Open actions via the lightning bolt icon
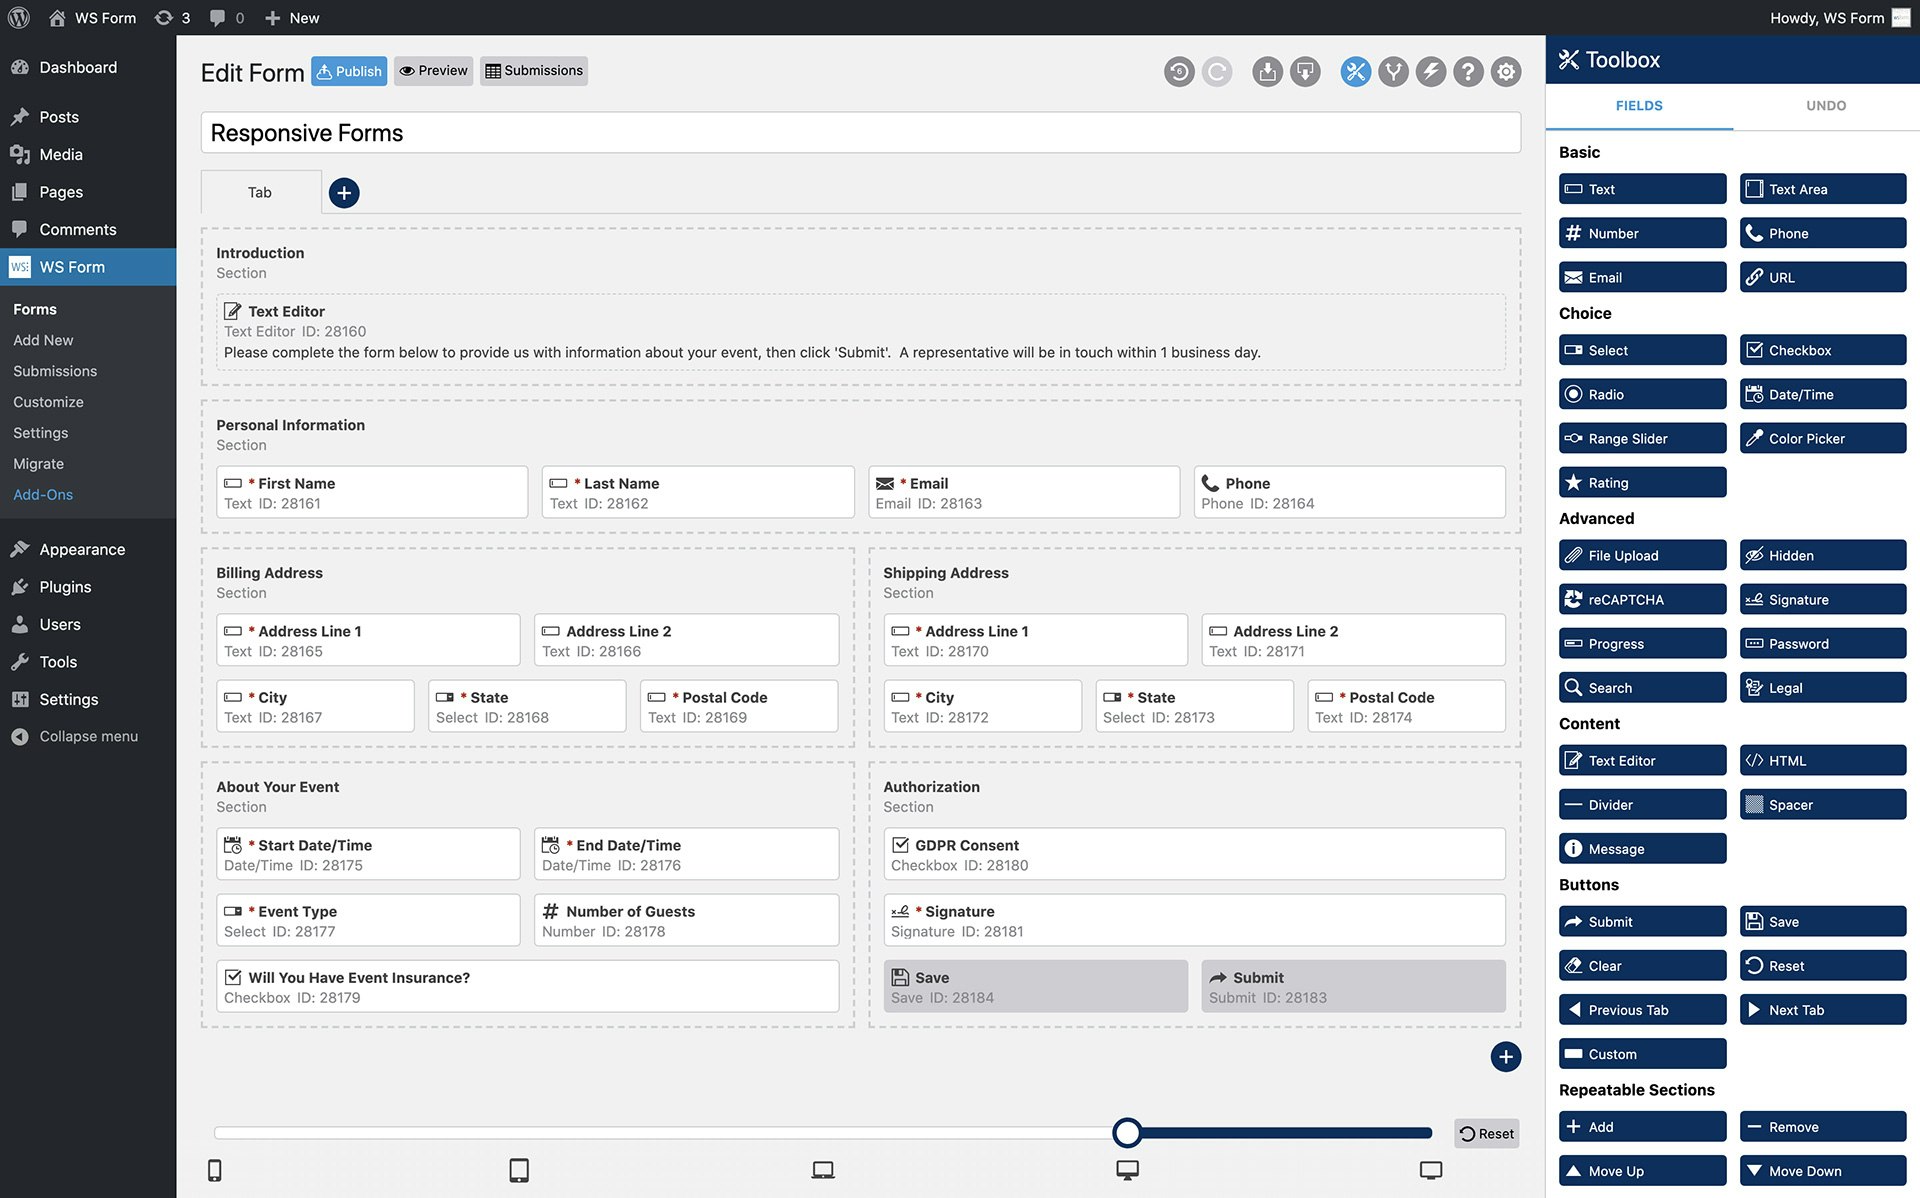The height and width of the screenshot is (1198, 1920). click(x=1431, y=71)
